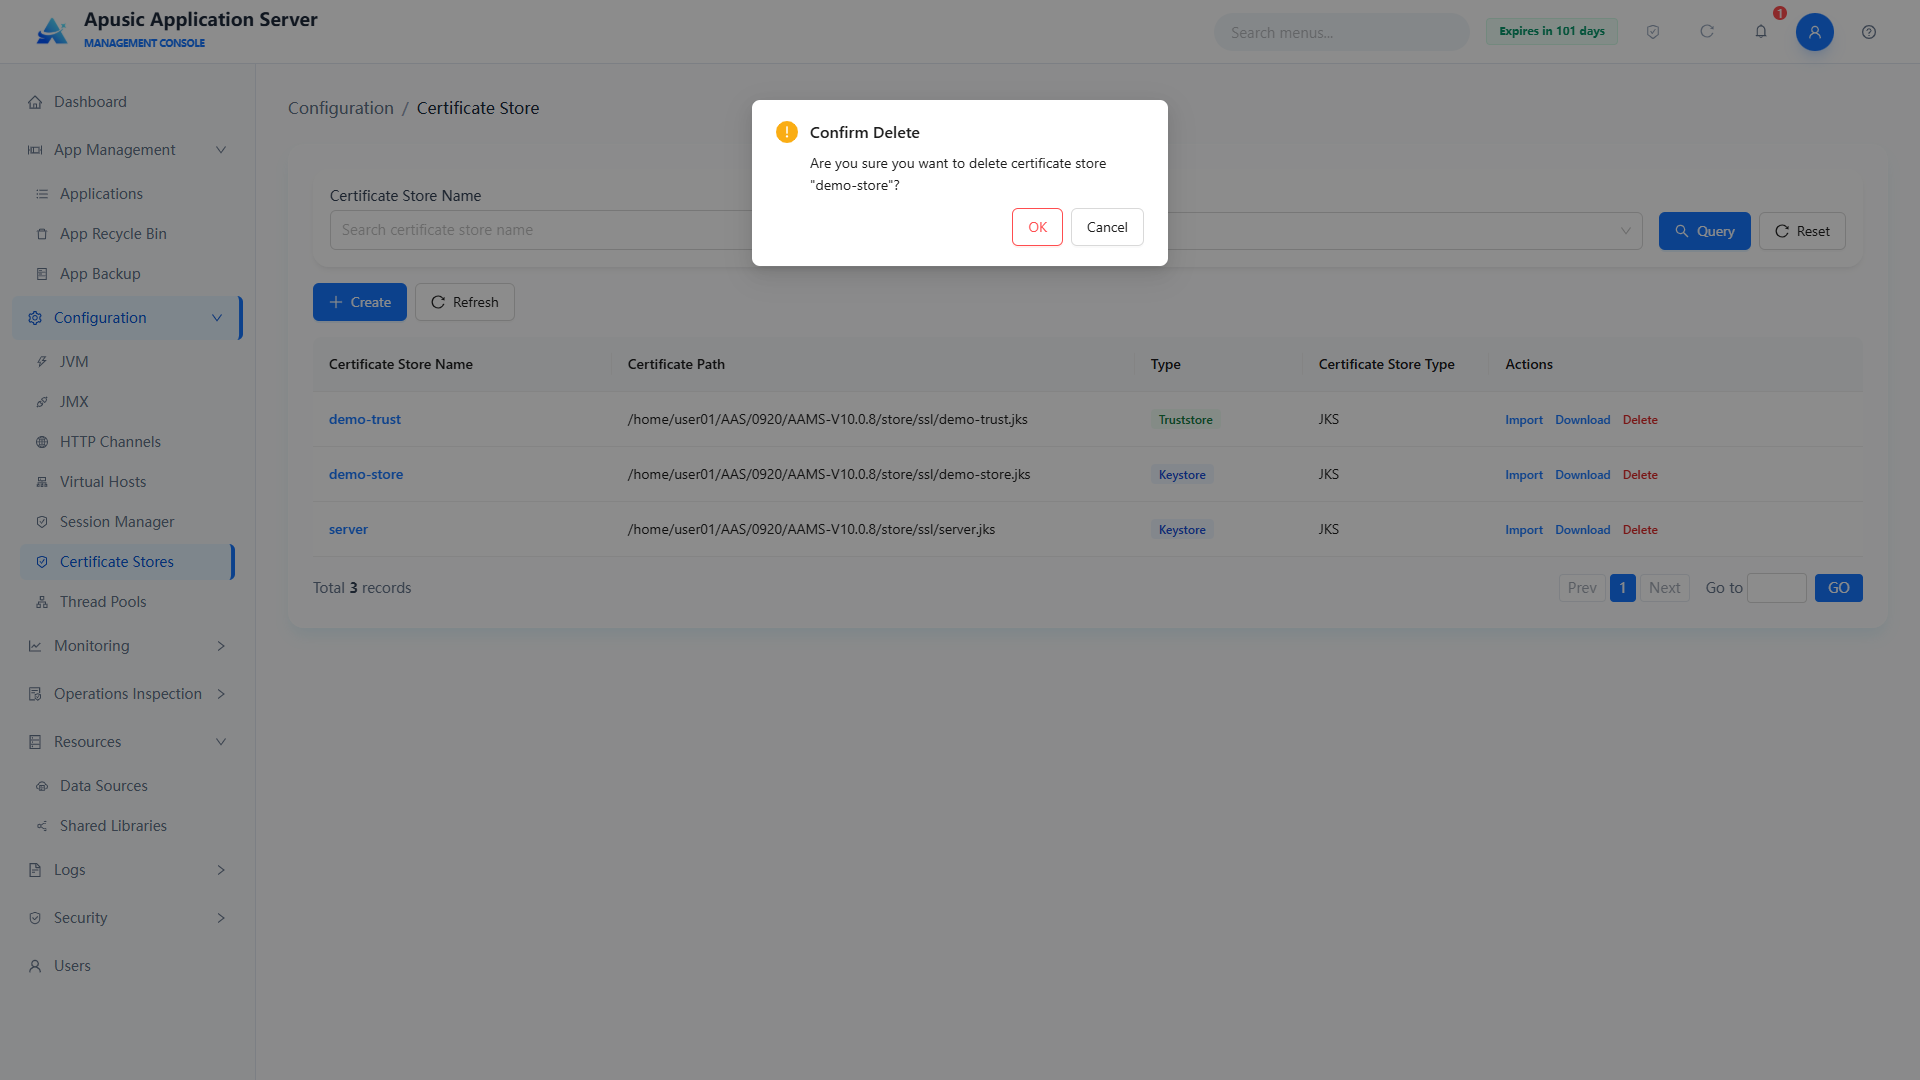Click the Refresh button above table

(465, 302)
